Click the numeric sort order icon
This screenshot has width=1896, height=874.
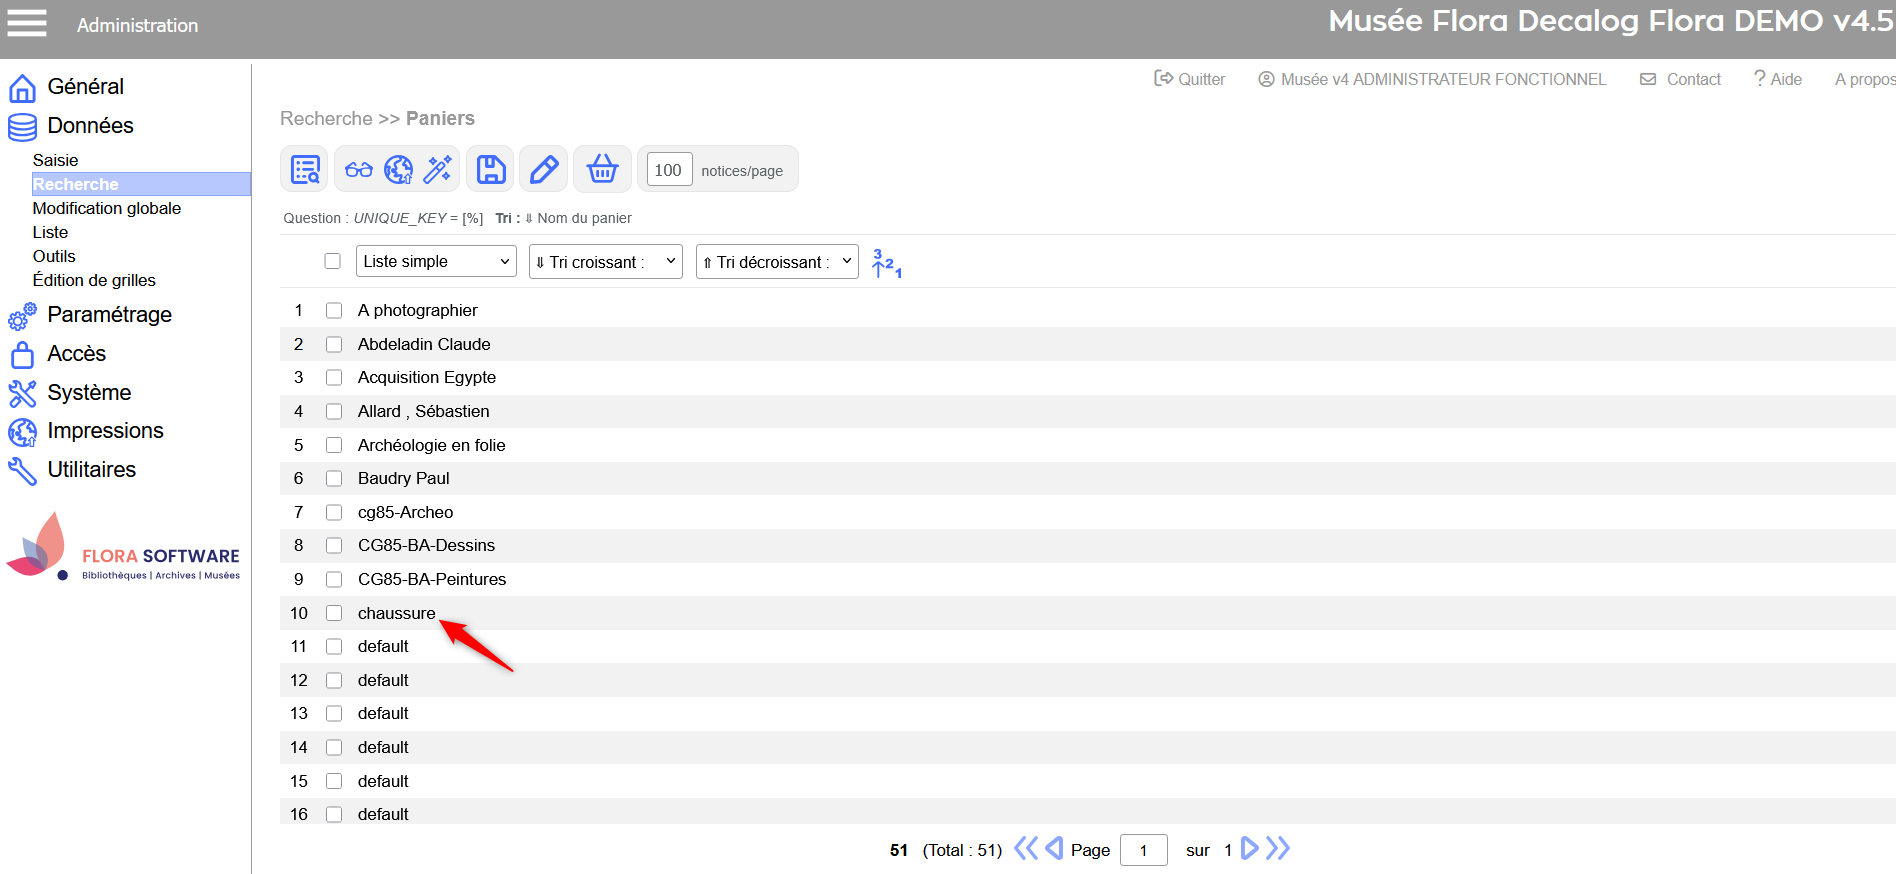pos(886,263)
